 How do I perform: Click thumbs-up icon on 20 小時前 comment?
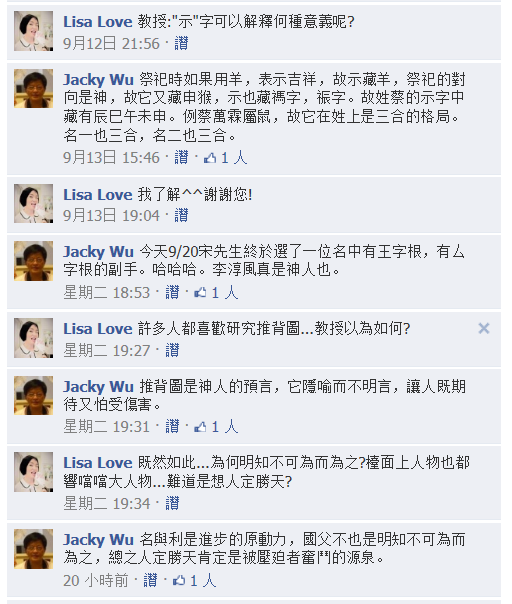(x=179, y=580)
